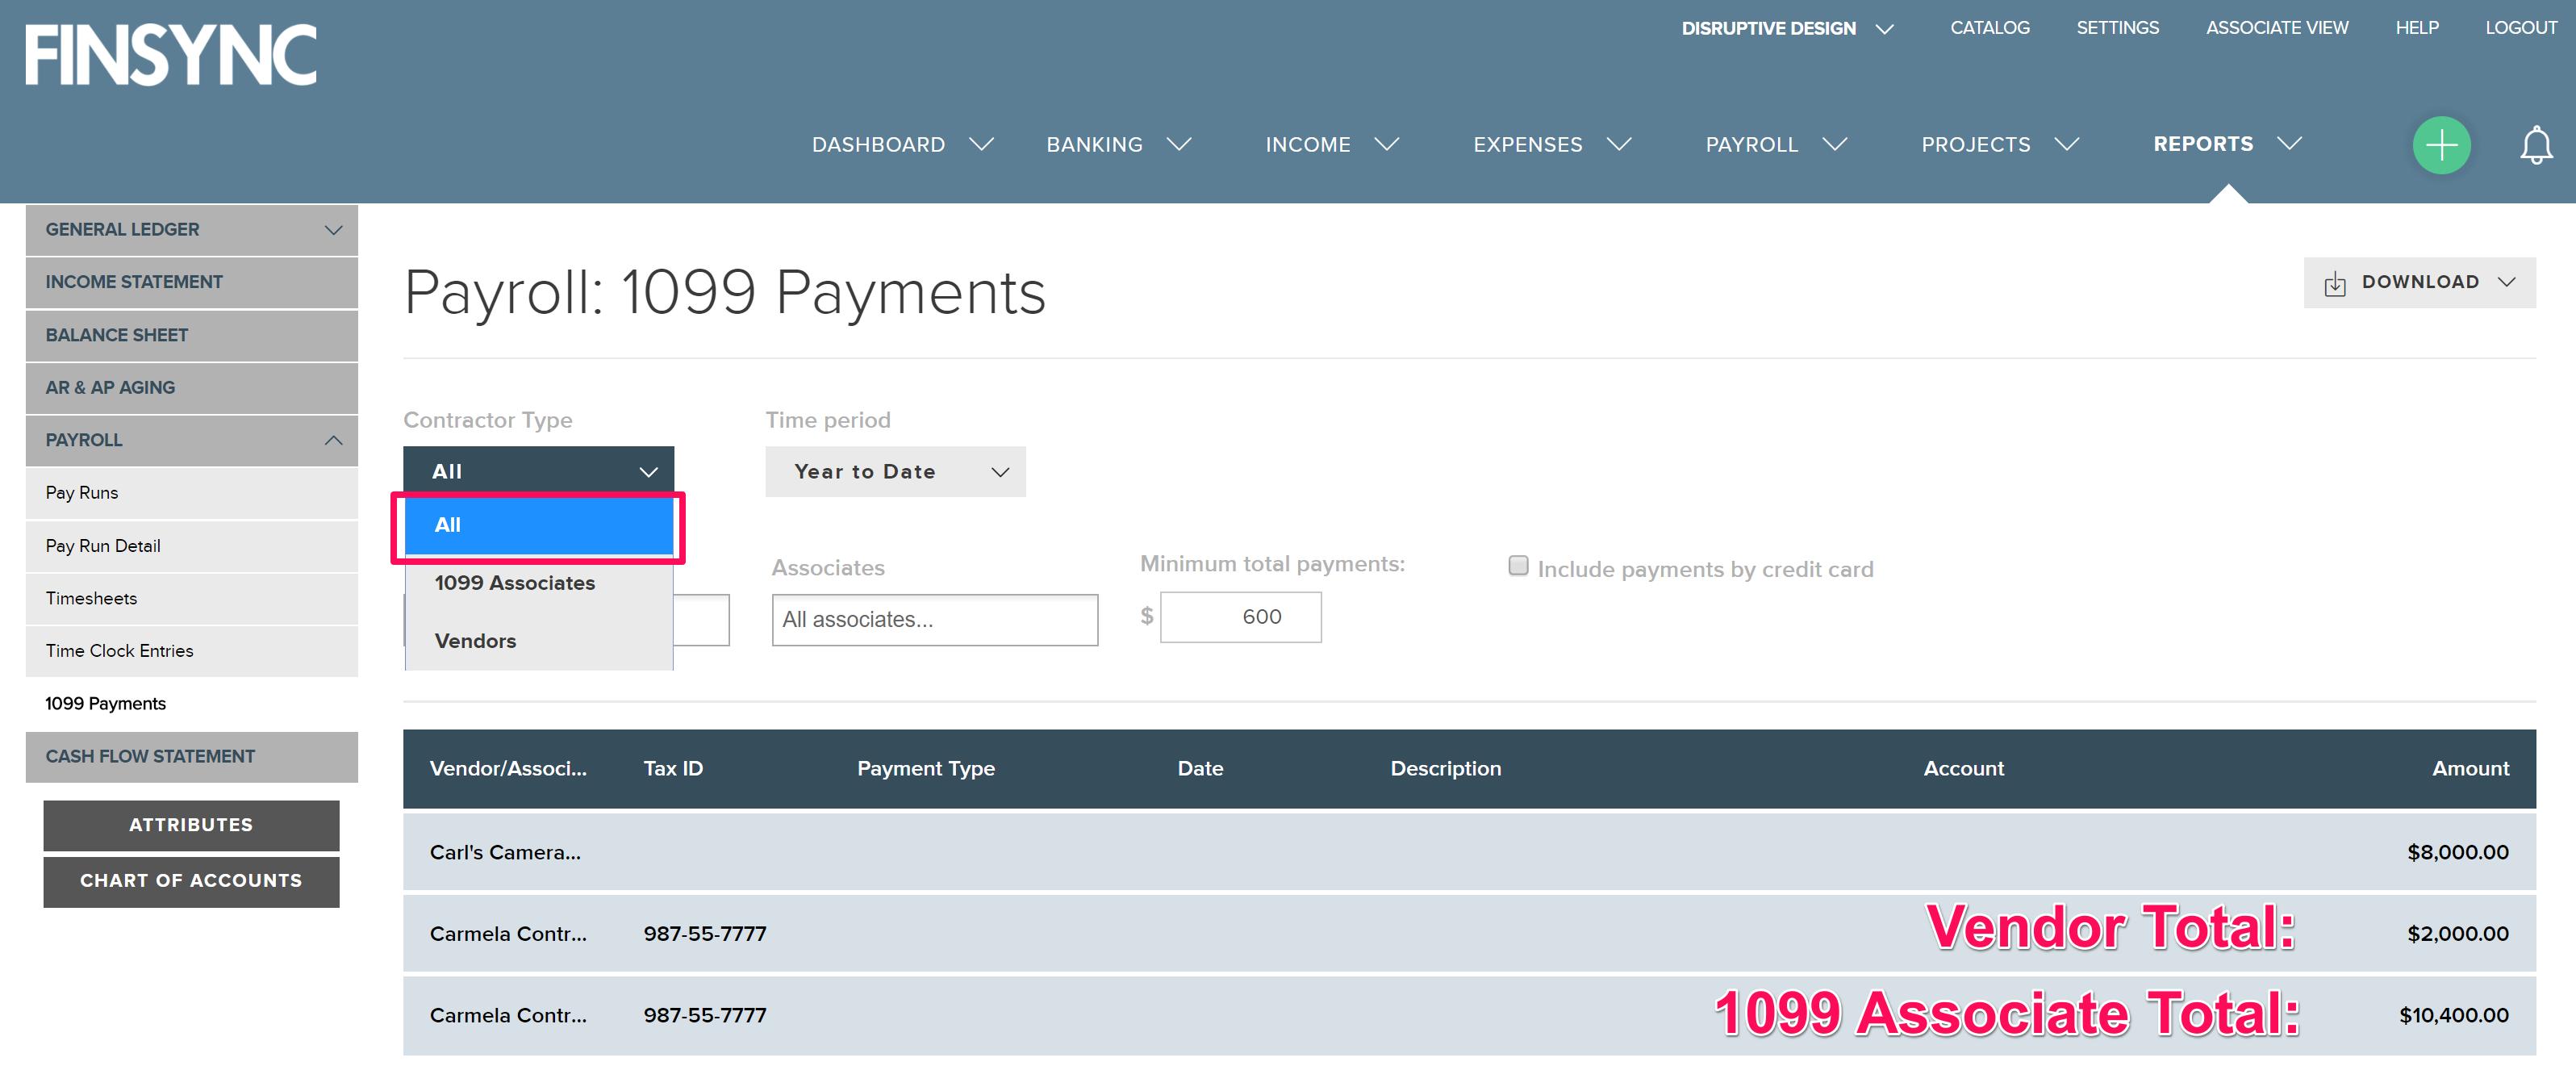Sort by Payment Type column header

tap(925, 769)
